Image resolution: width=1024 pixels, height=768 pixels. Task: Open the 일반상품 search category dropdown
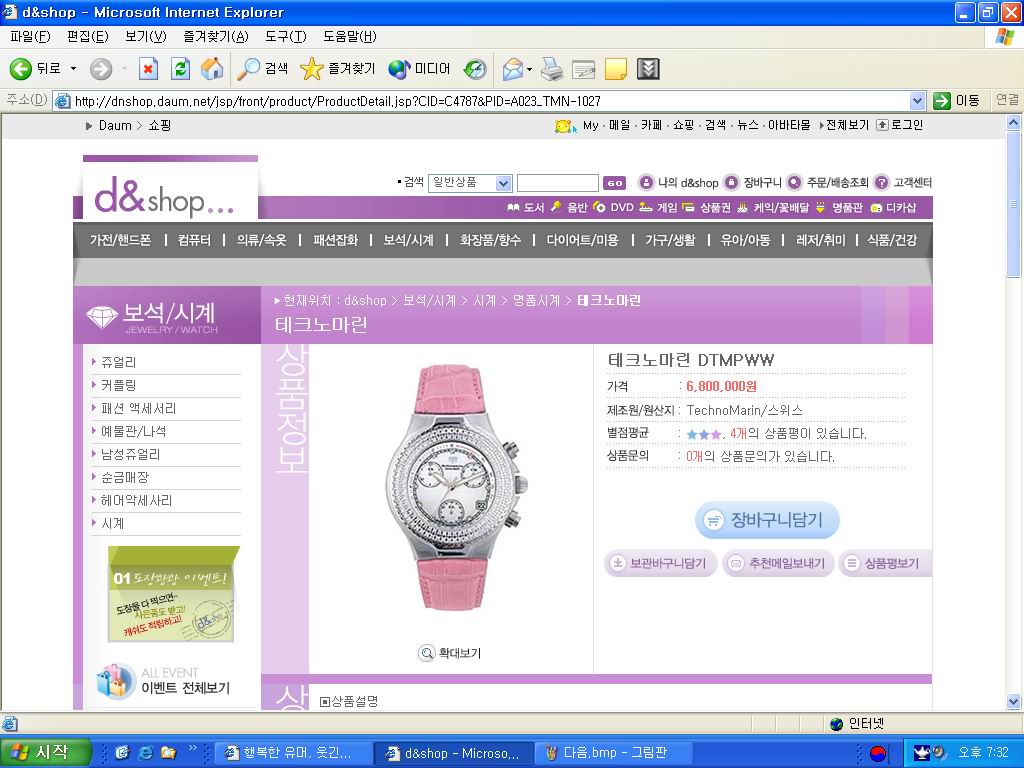click(x=503, y=183)
